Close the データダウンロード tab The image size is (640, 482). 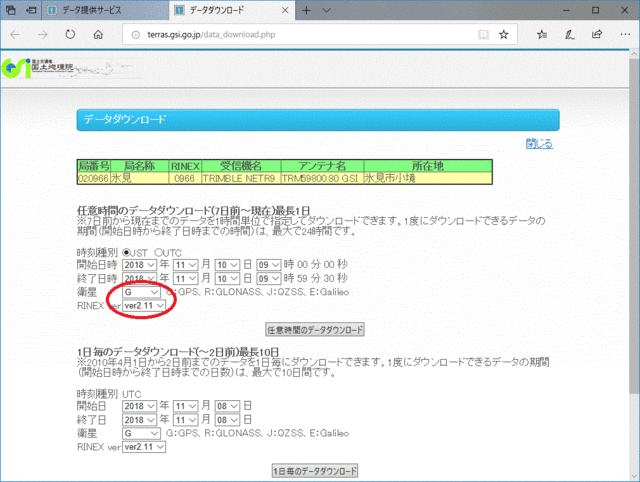tap(285, 11)
